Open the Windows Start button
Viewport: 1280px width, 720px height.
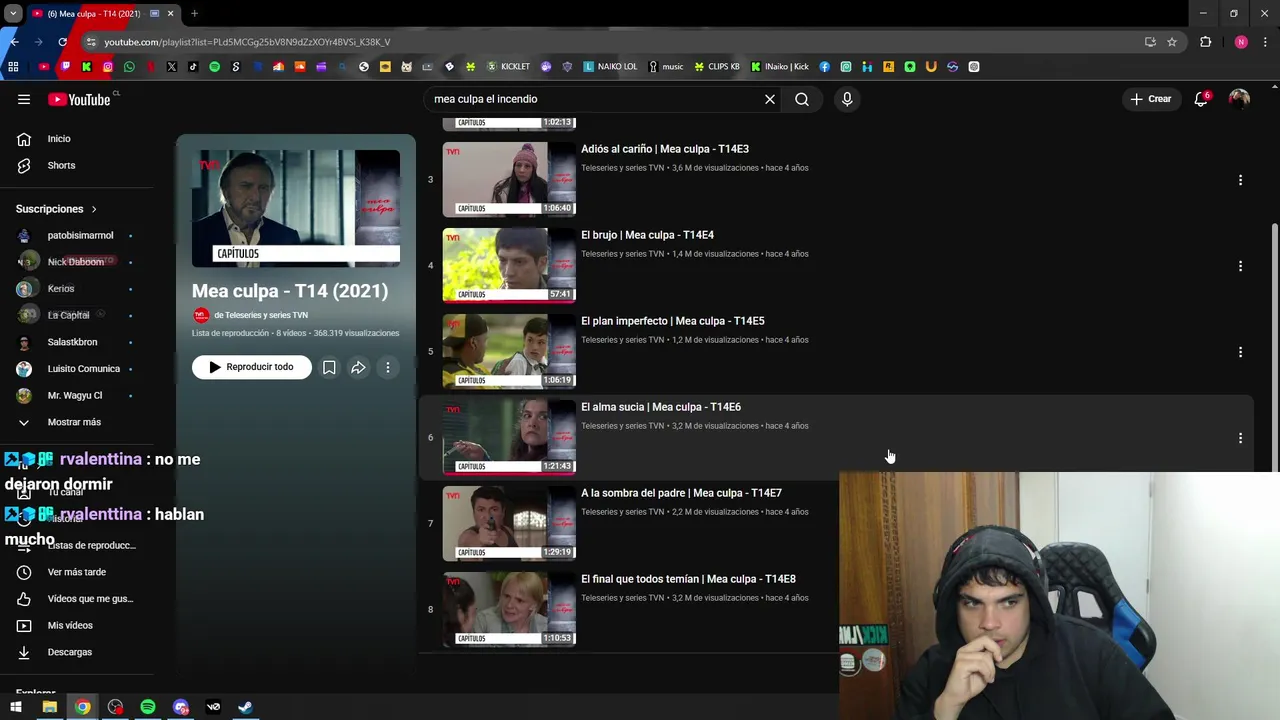click(16, 707)
